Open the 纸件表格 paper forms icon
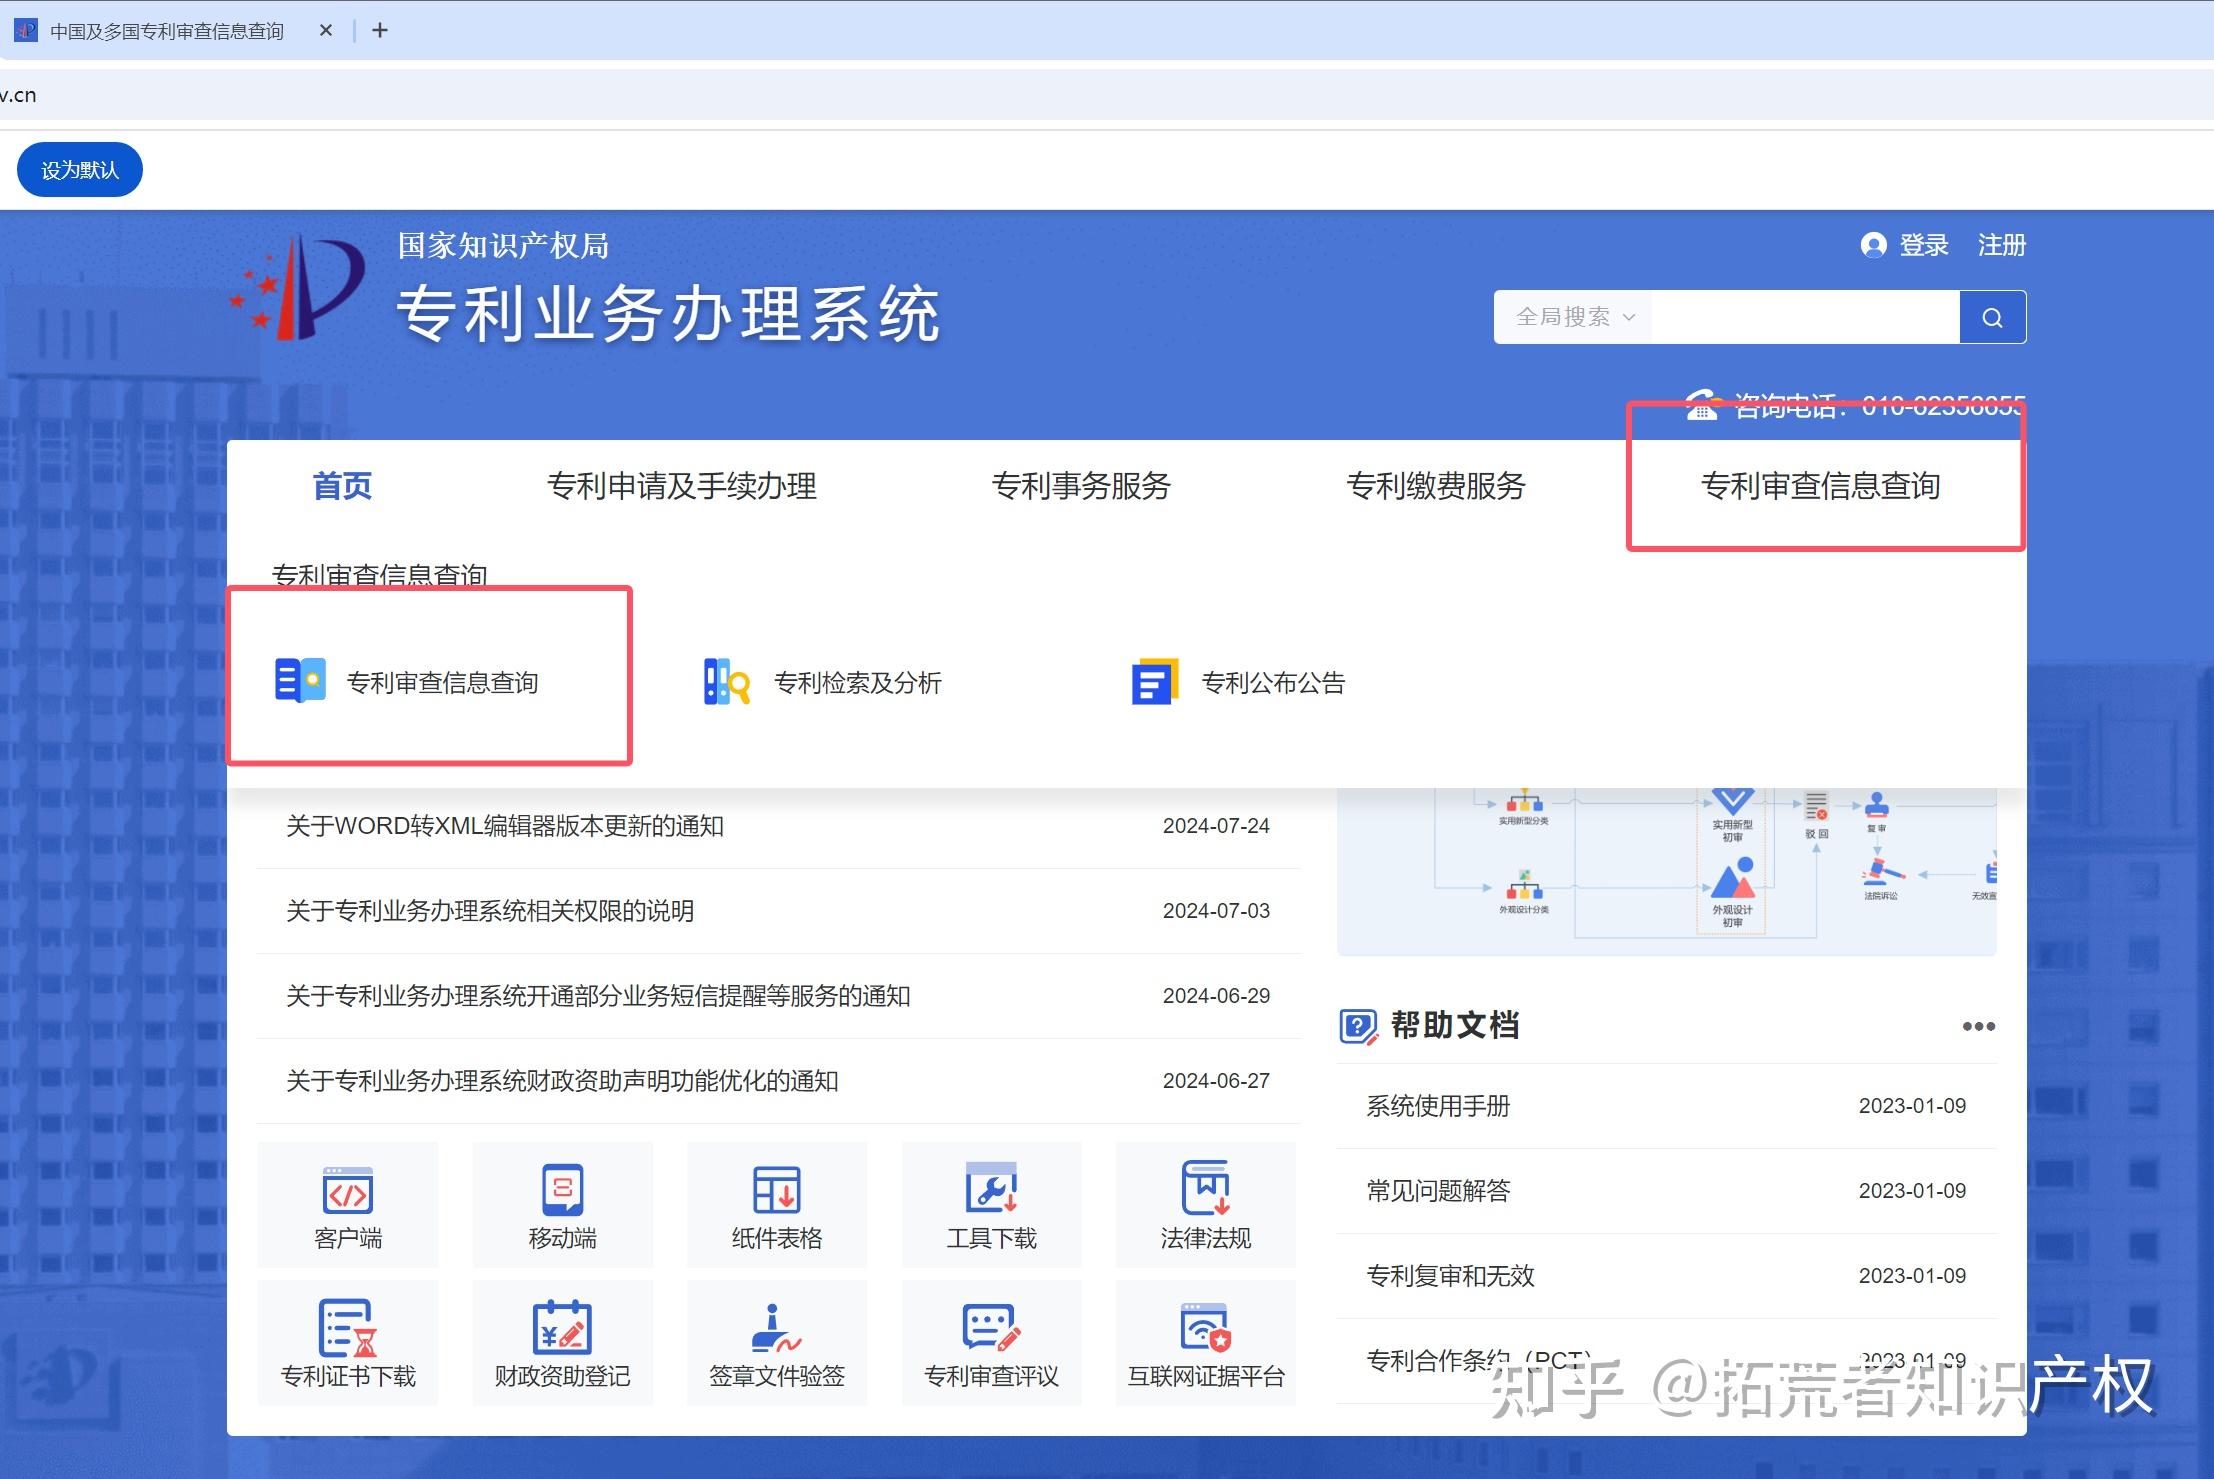 tap(776, 1190)
